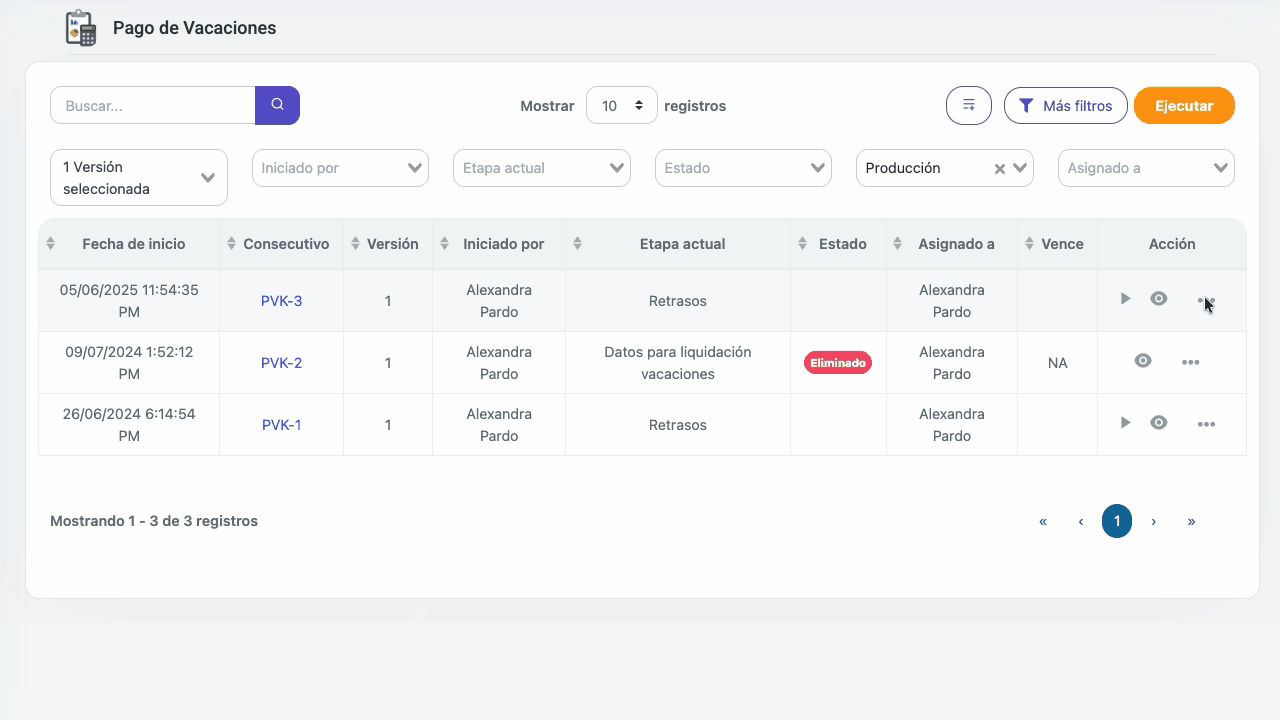Open the Producción environment dropdown arrow
Viewport: 1280px width, 720px height.
tap(1020, 168)
